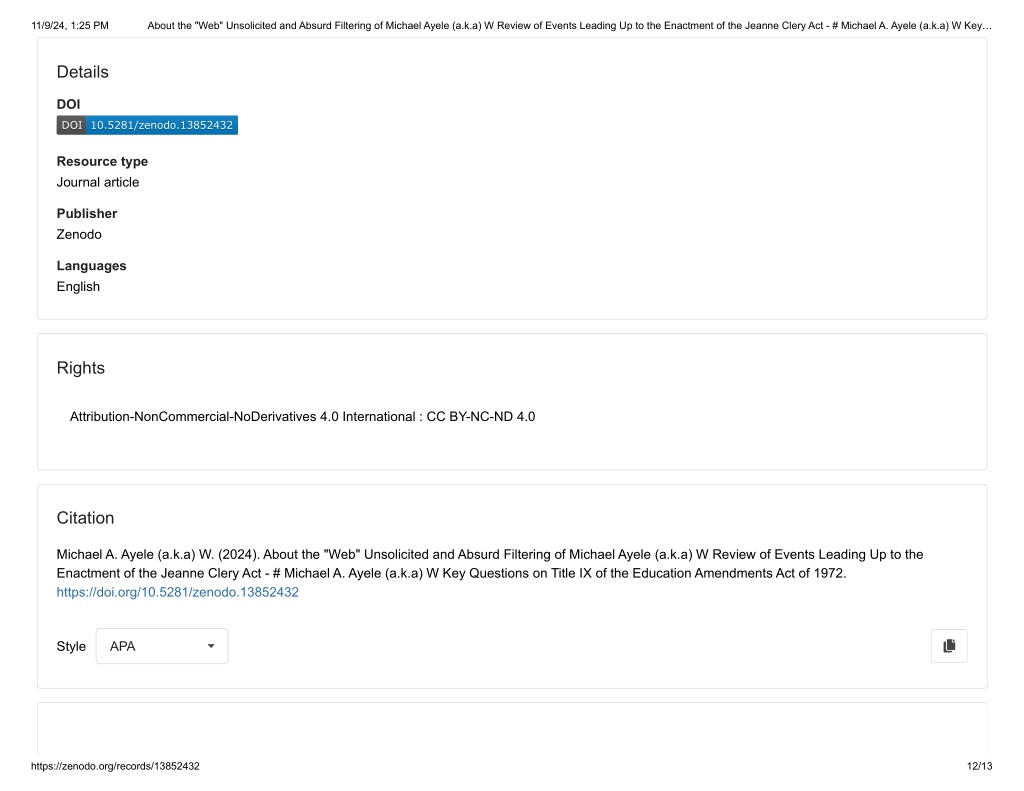
Task: Click the gray DOI label badge
Action: [x=72, y=125]
